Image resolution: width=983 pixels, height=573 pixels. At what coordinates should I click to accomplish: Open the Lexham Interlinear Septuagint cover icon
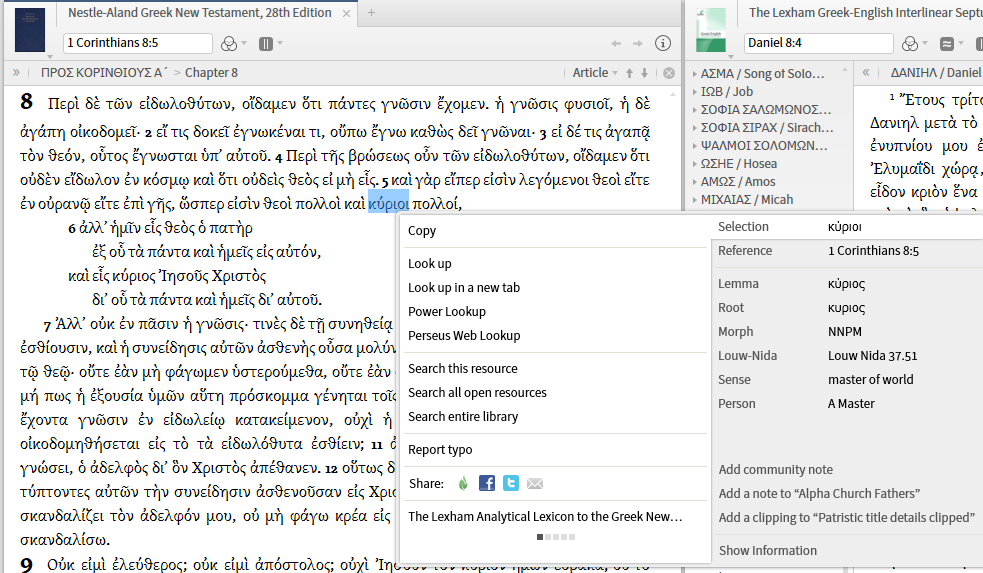pos(711,29)
